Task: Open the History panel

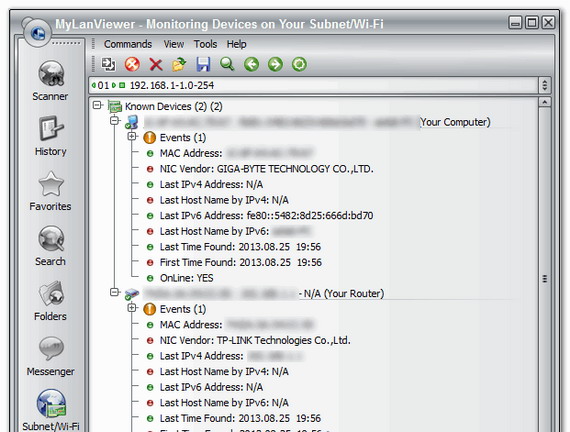Action: (51, 136)
